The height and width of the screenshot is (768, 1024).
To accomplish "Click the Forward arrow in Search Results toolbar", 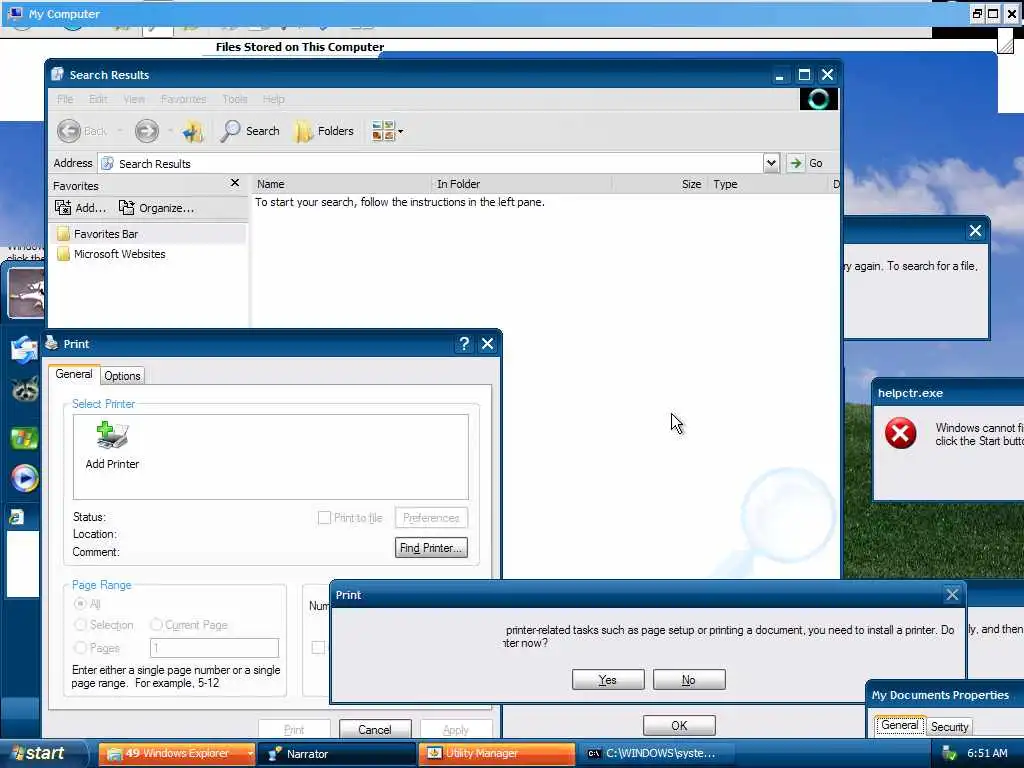I will 146,131.
